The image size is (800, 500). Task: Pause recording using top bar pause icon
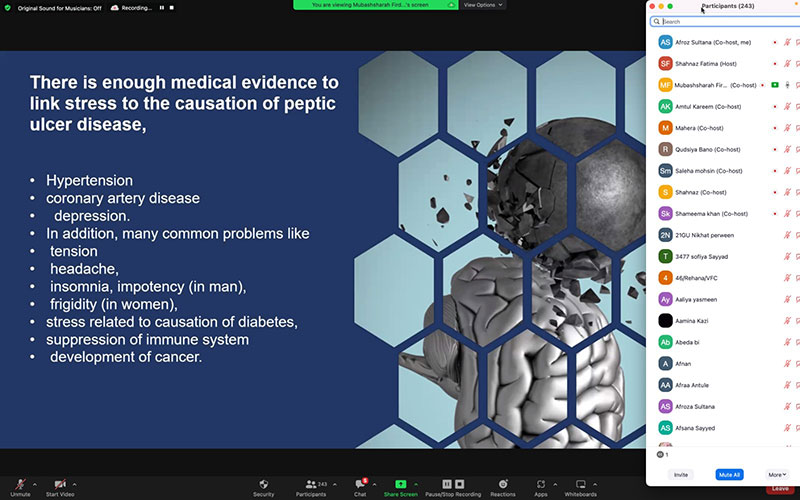(x=162, y=8)
